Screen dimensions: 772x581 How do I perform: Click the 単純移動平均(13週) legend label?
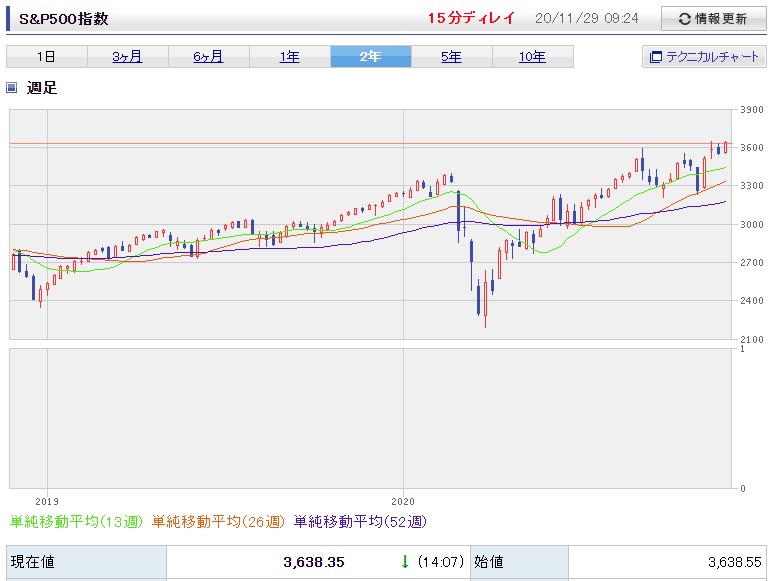coord(76,521)
